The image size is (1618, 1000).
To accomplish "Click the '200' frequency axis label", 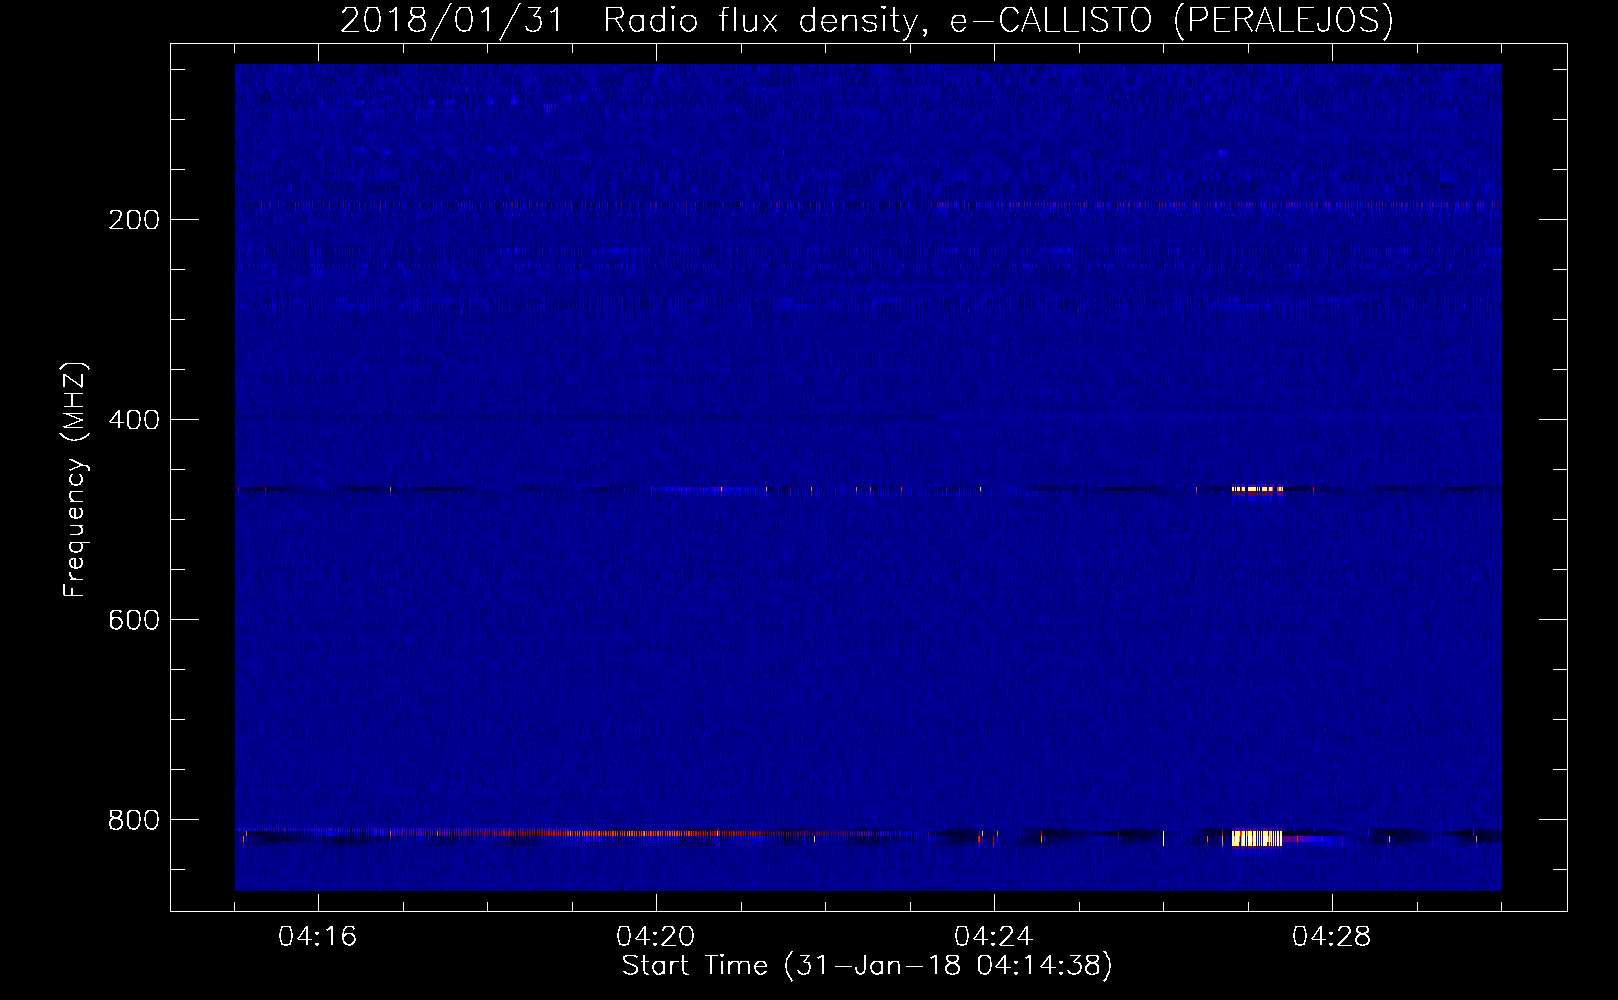I will click(134, 220).
